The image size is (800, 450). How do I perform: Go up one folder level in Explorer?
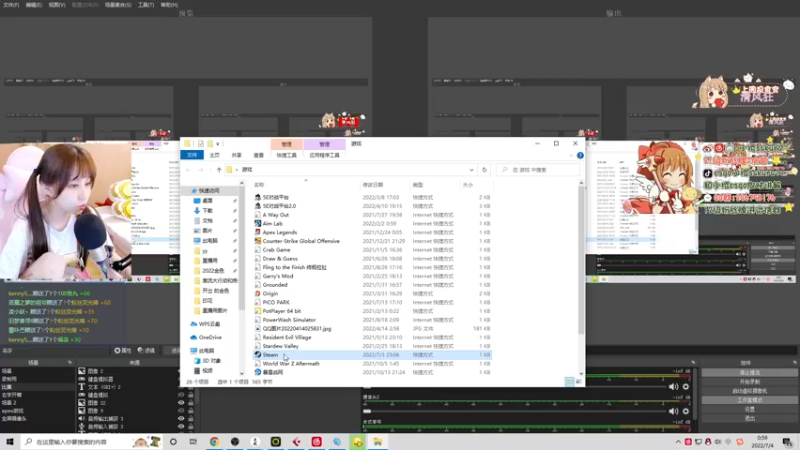(219, 170)
